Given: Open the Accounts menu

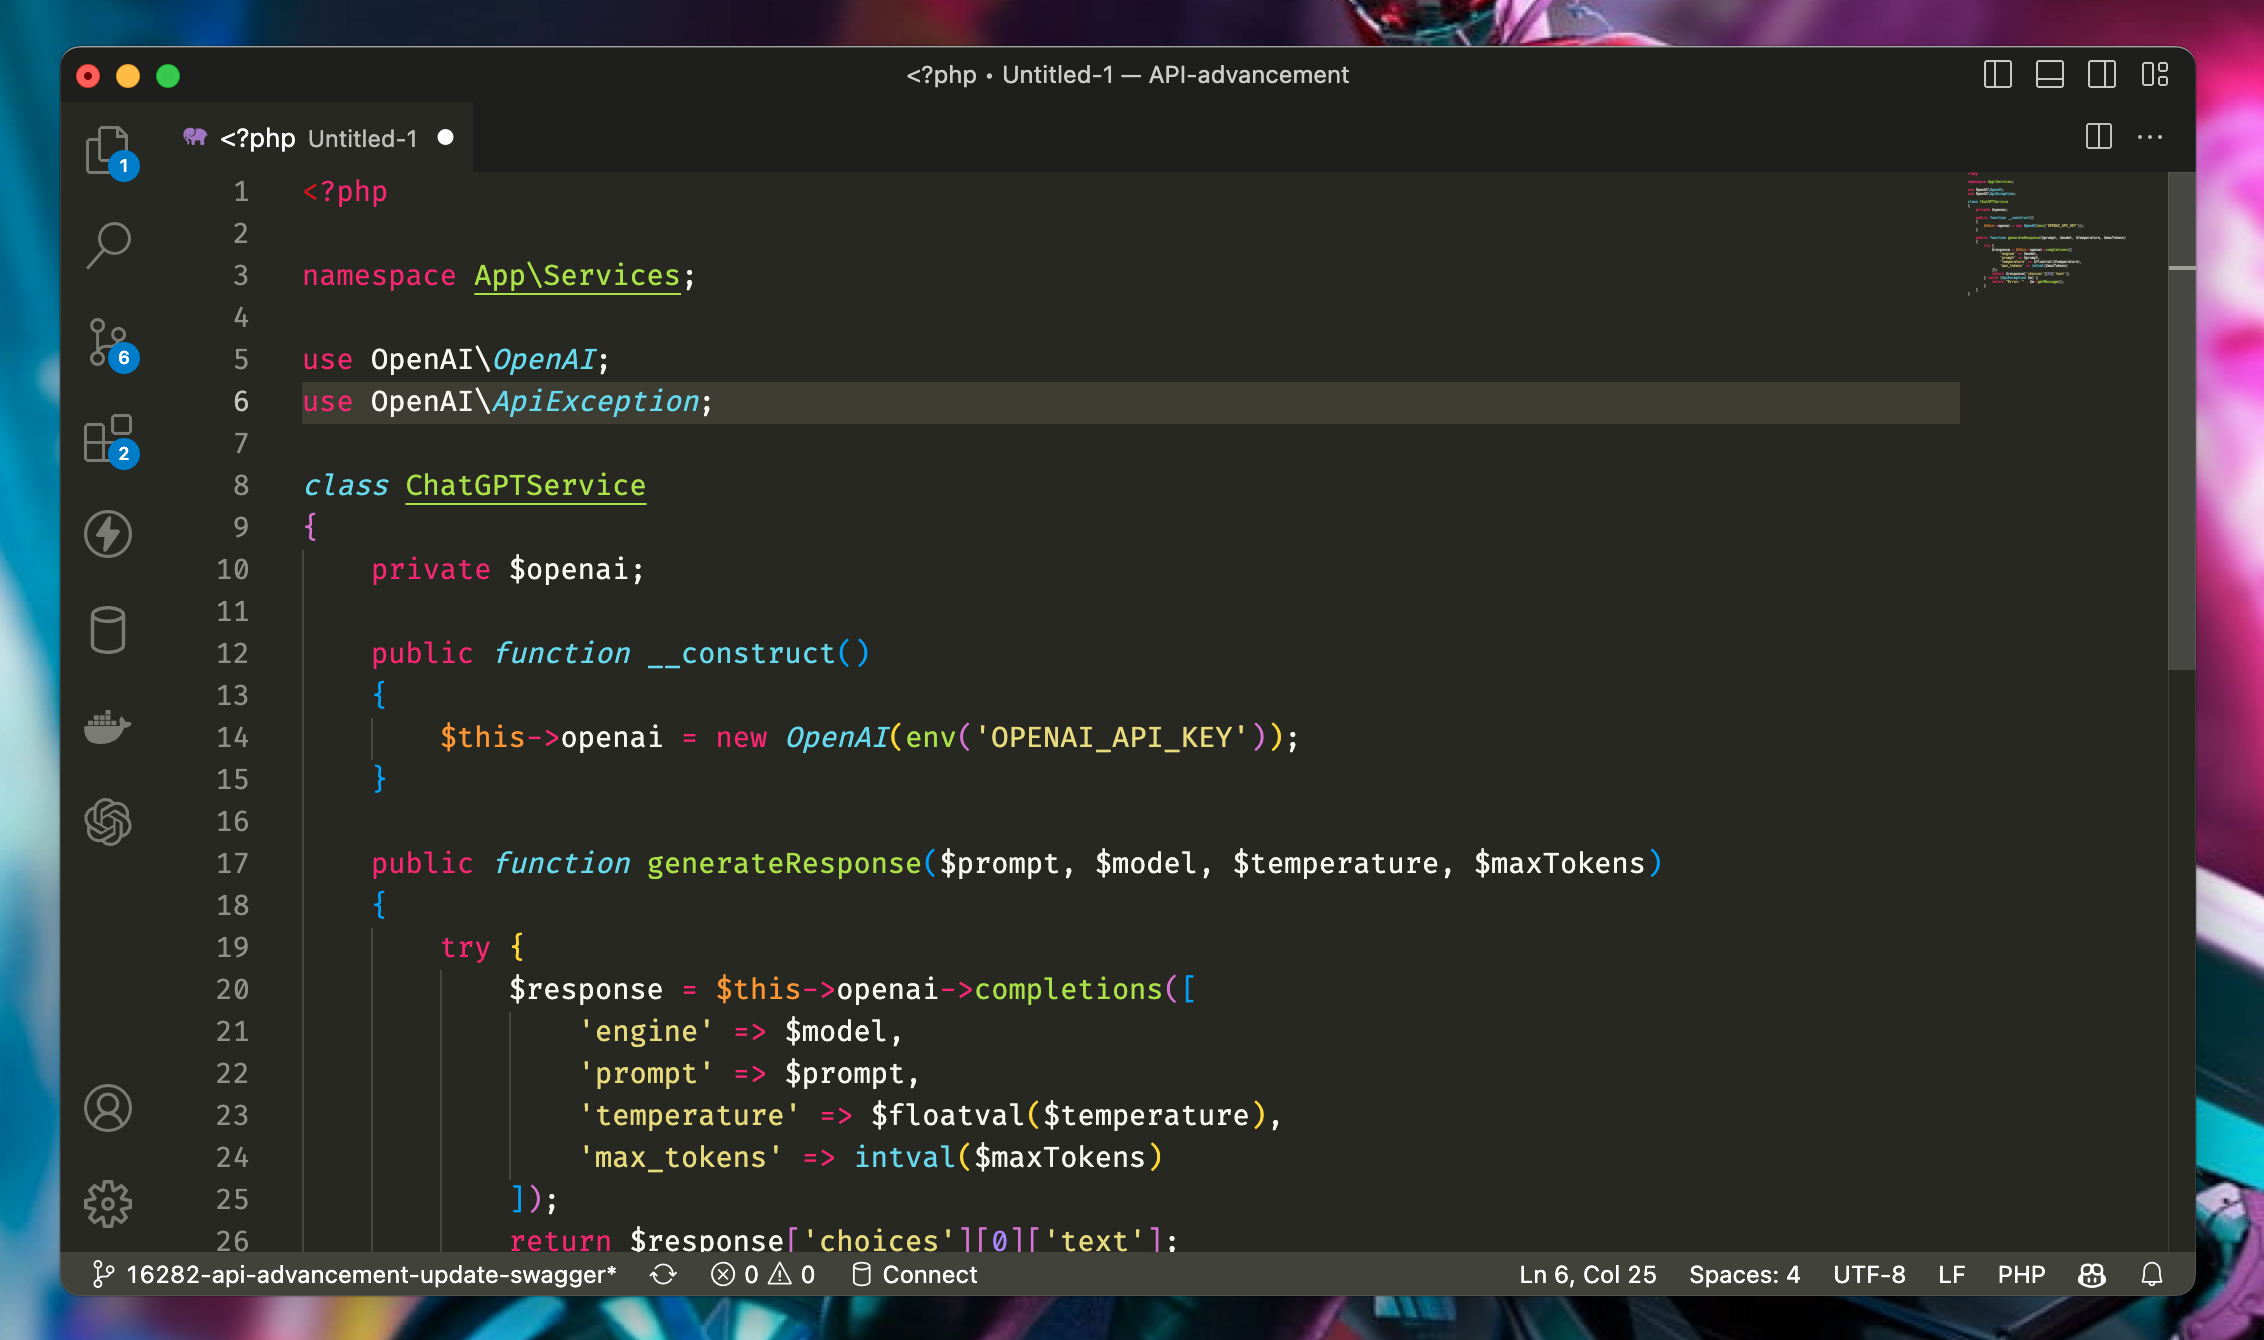Looking at the screenshot, I should [107, 1108].
